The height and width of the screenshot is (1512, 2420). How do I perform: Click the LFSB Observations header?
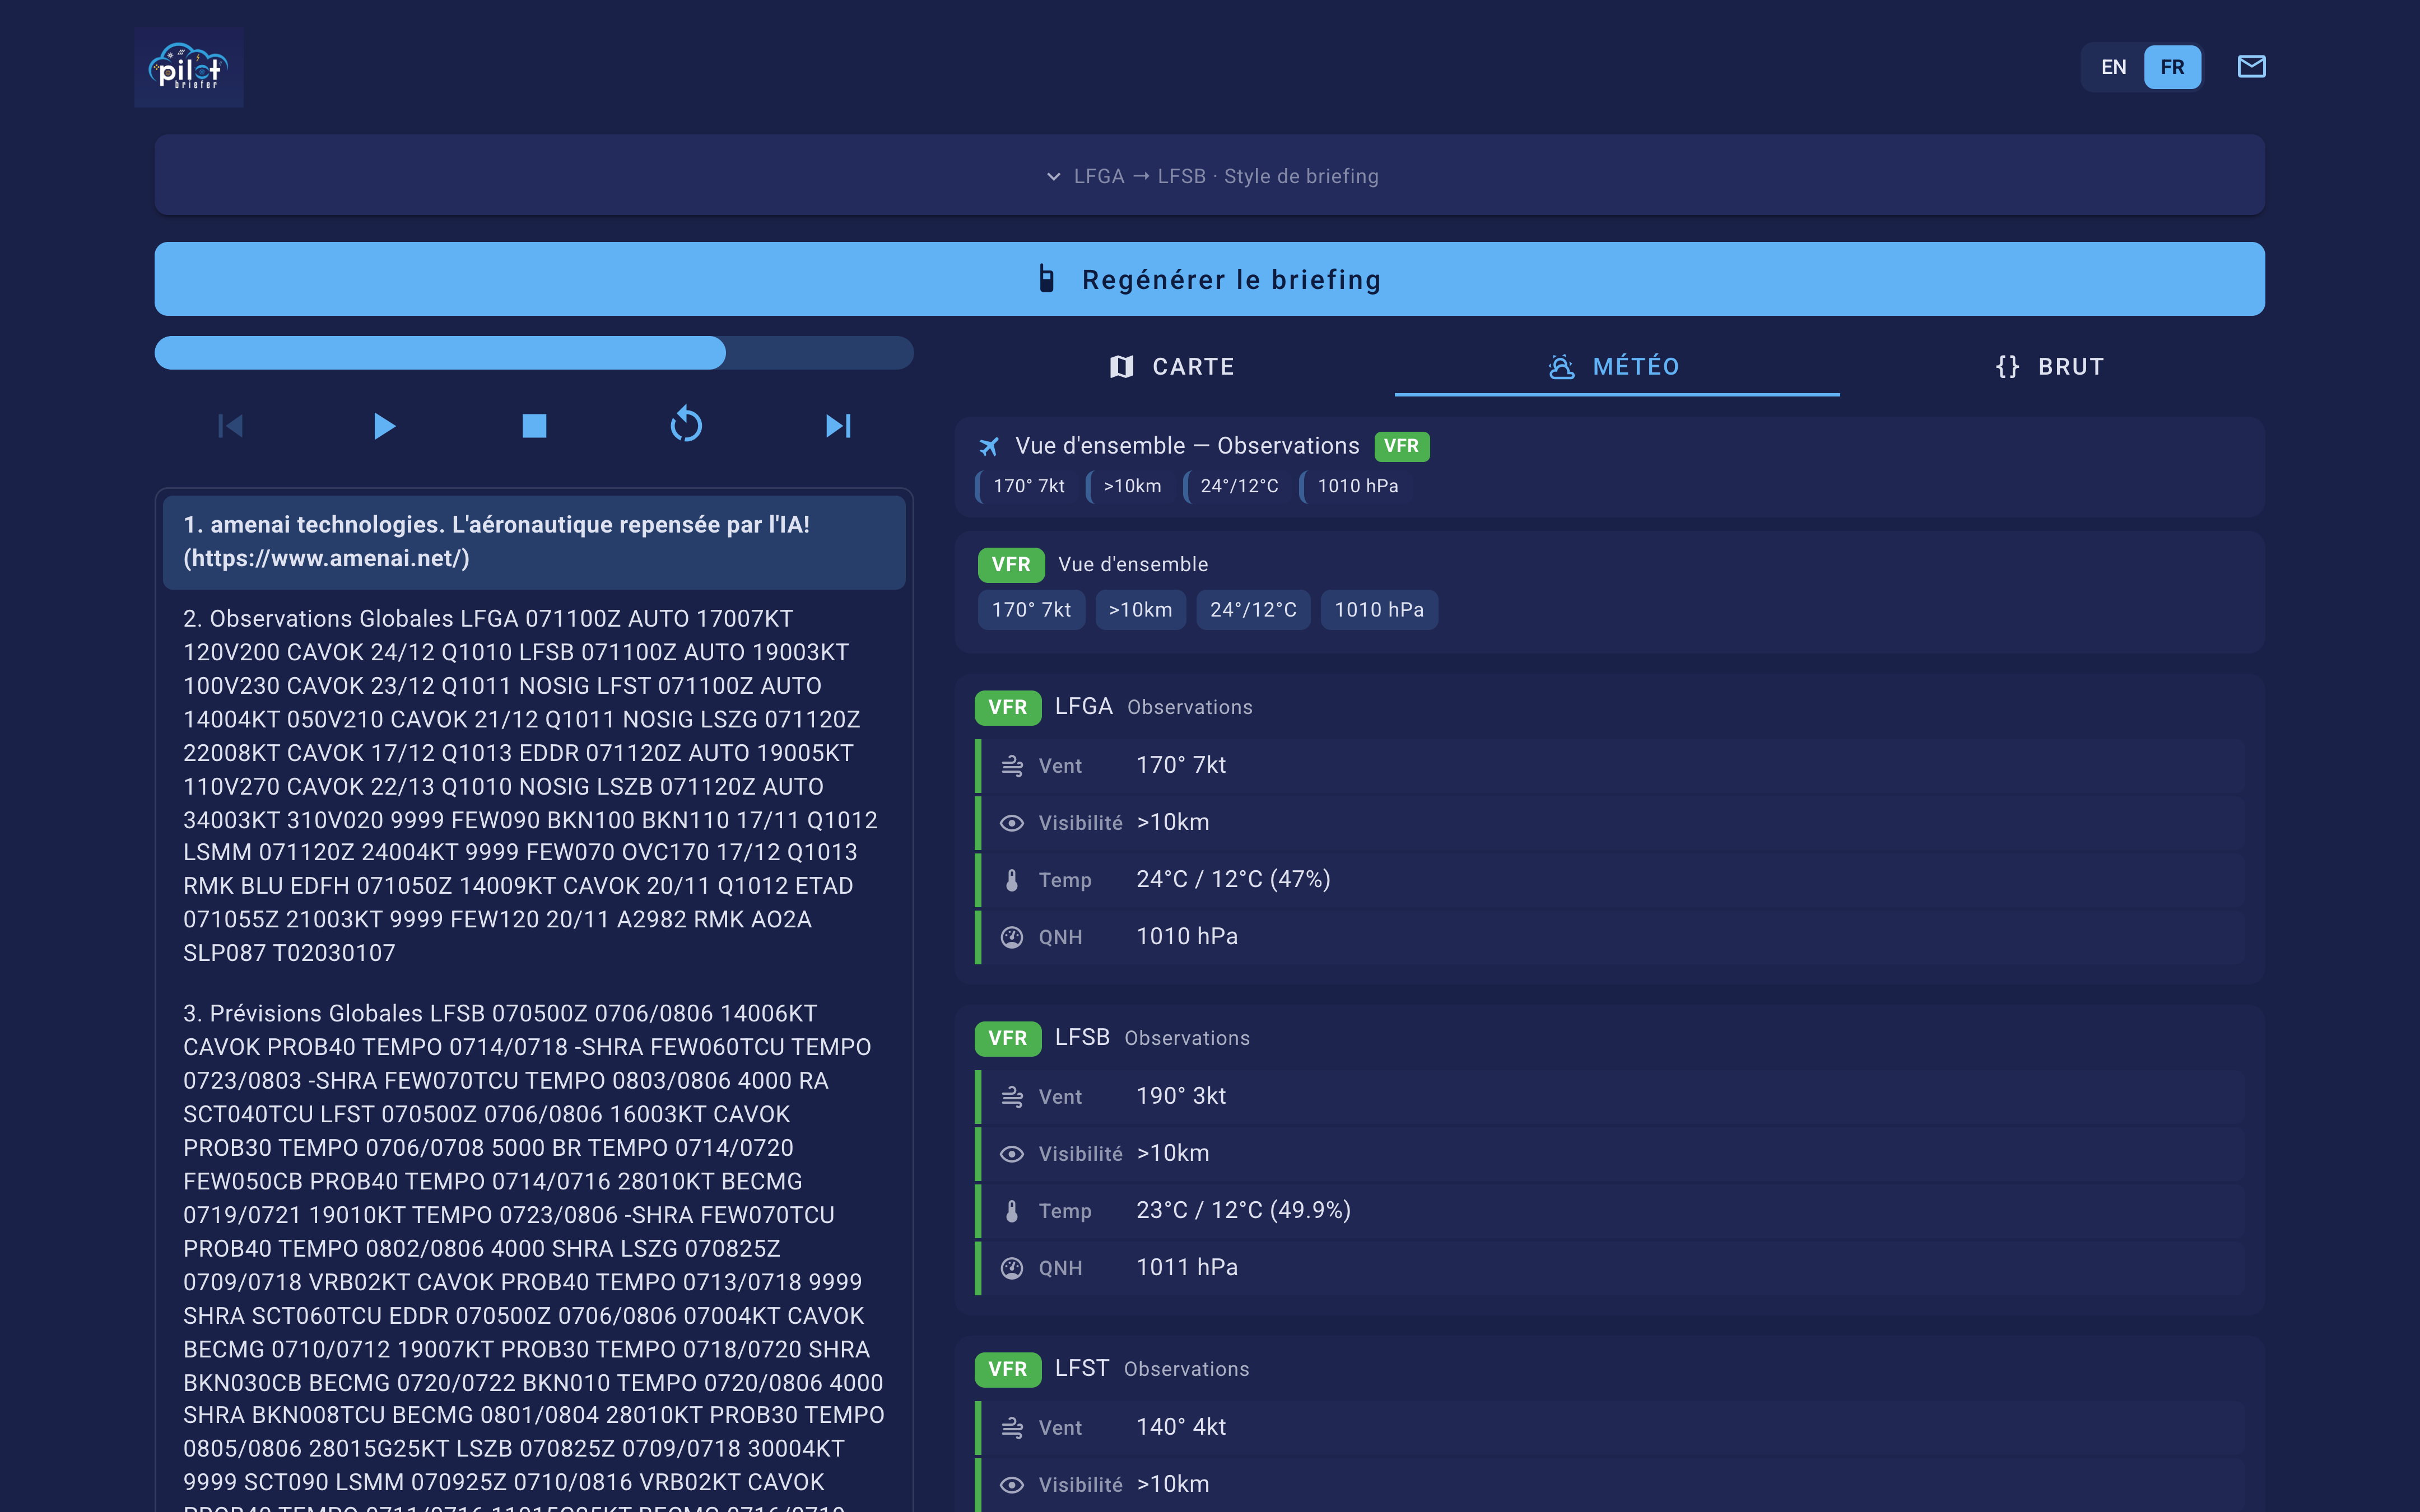tap(1152, 1038)
